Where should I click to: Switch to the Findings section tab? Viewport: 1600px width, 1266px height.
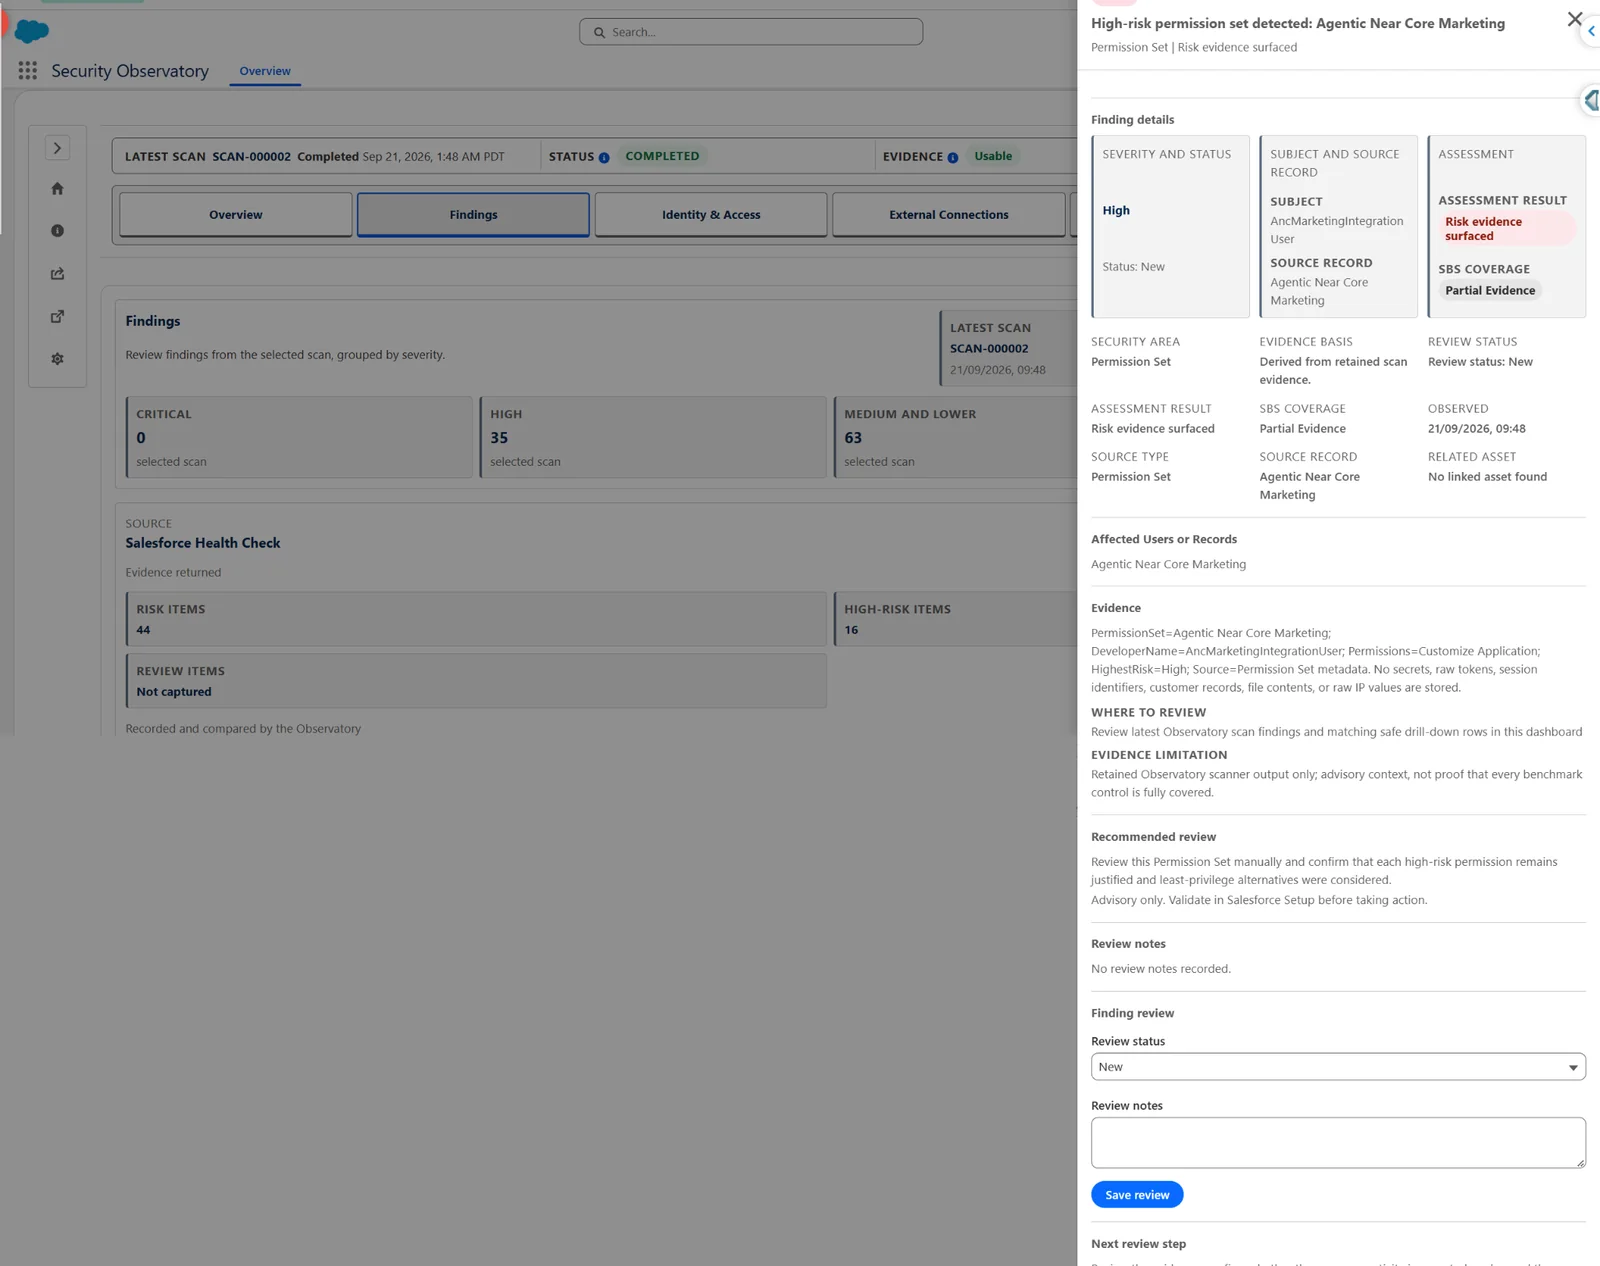click(x=473, y=215)
